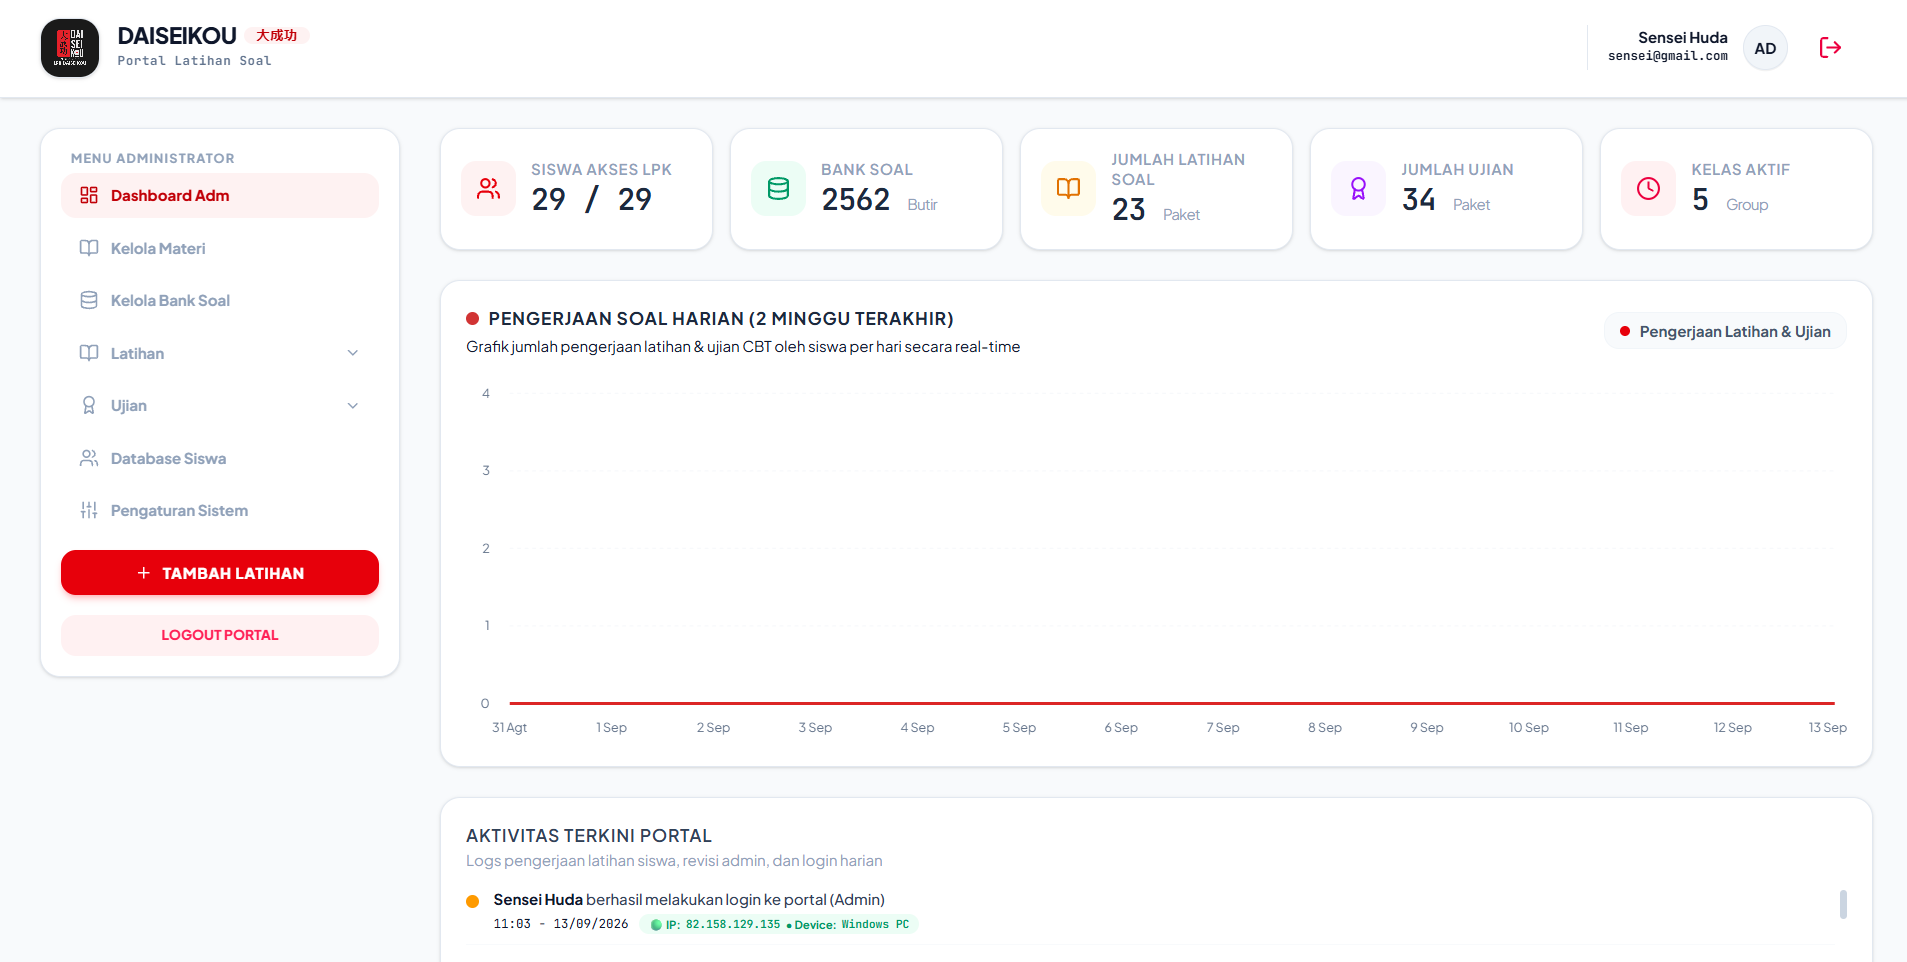
Task: Click the Kelola Materi book icon
Action: [89, 248]
